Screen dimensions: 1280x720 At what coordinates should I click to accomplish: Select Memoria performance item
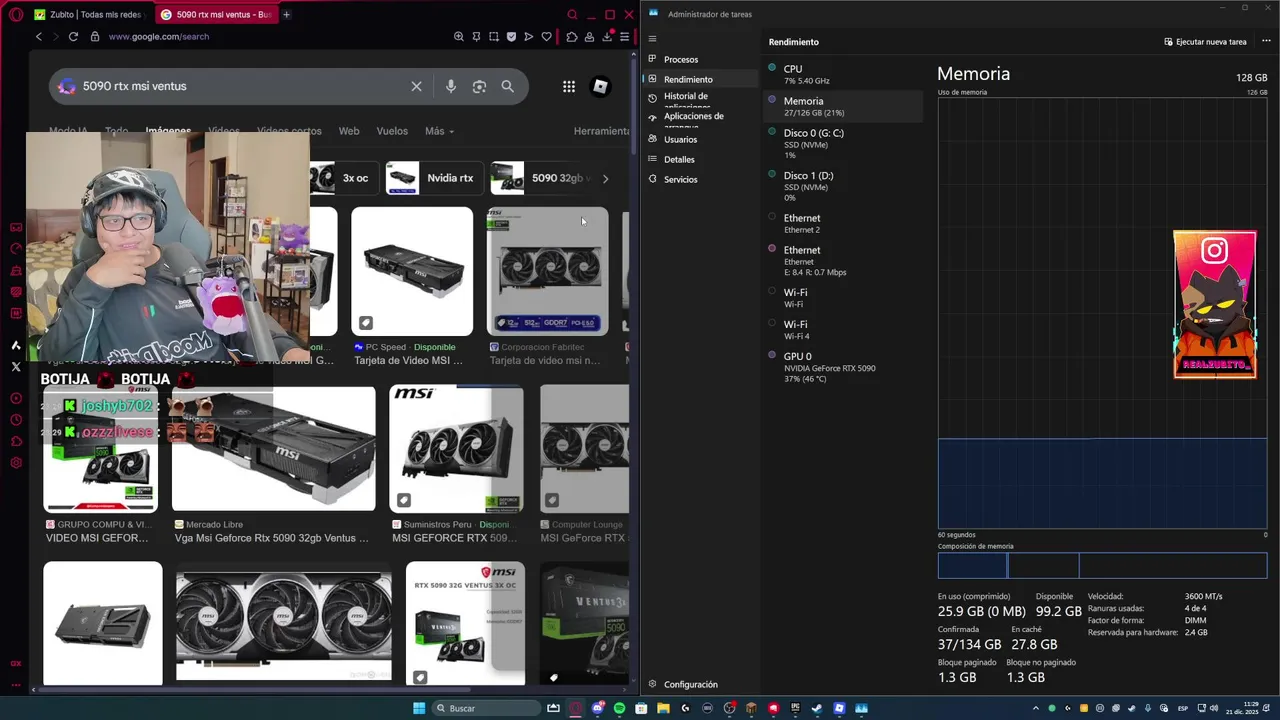(843, 106)
